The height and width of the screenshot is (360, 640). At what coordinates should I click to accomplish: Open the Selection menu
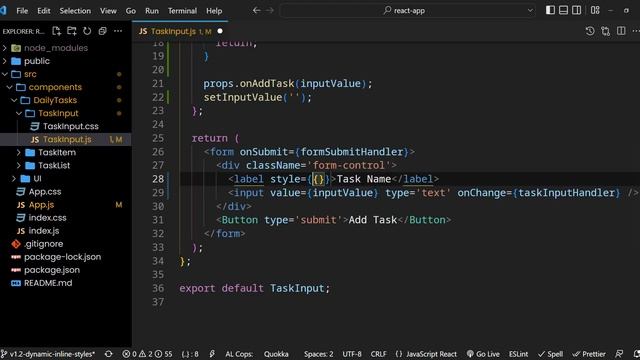pyautogui.click(x=75, y=11)
